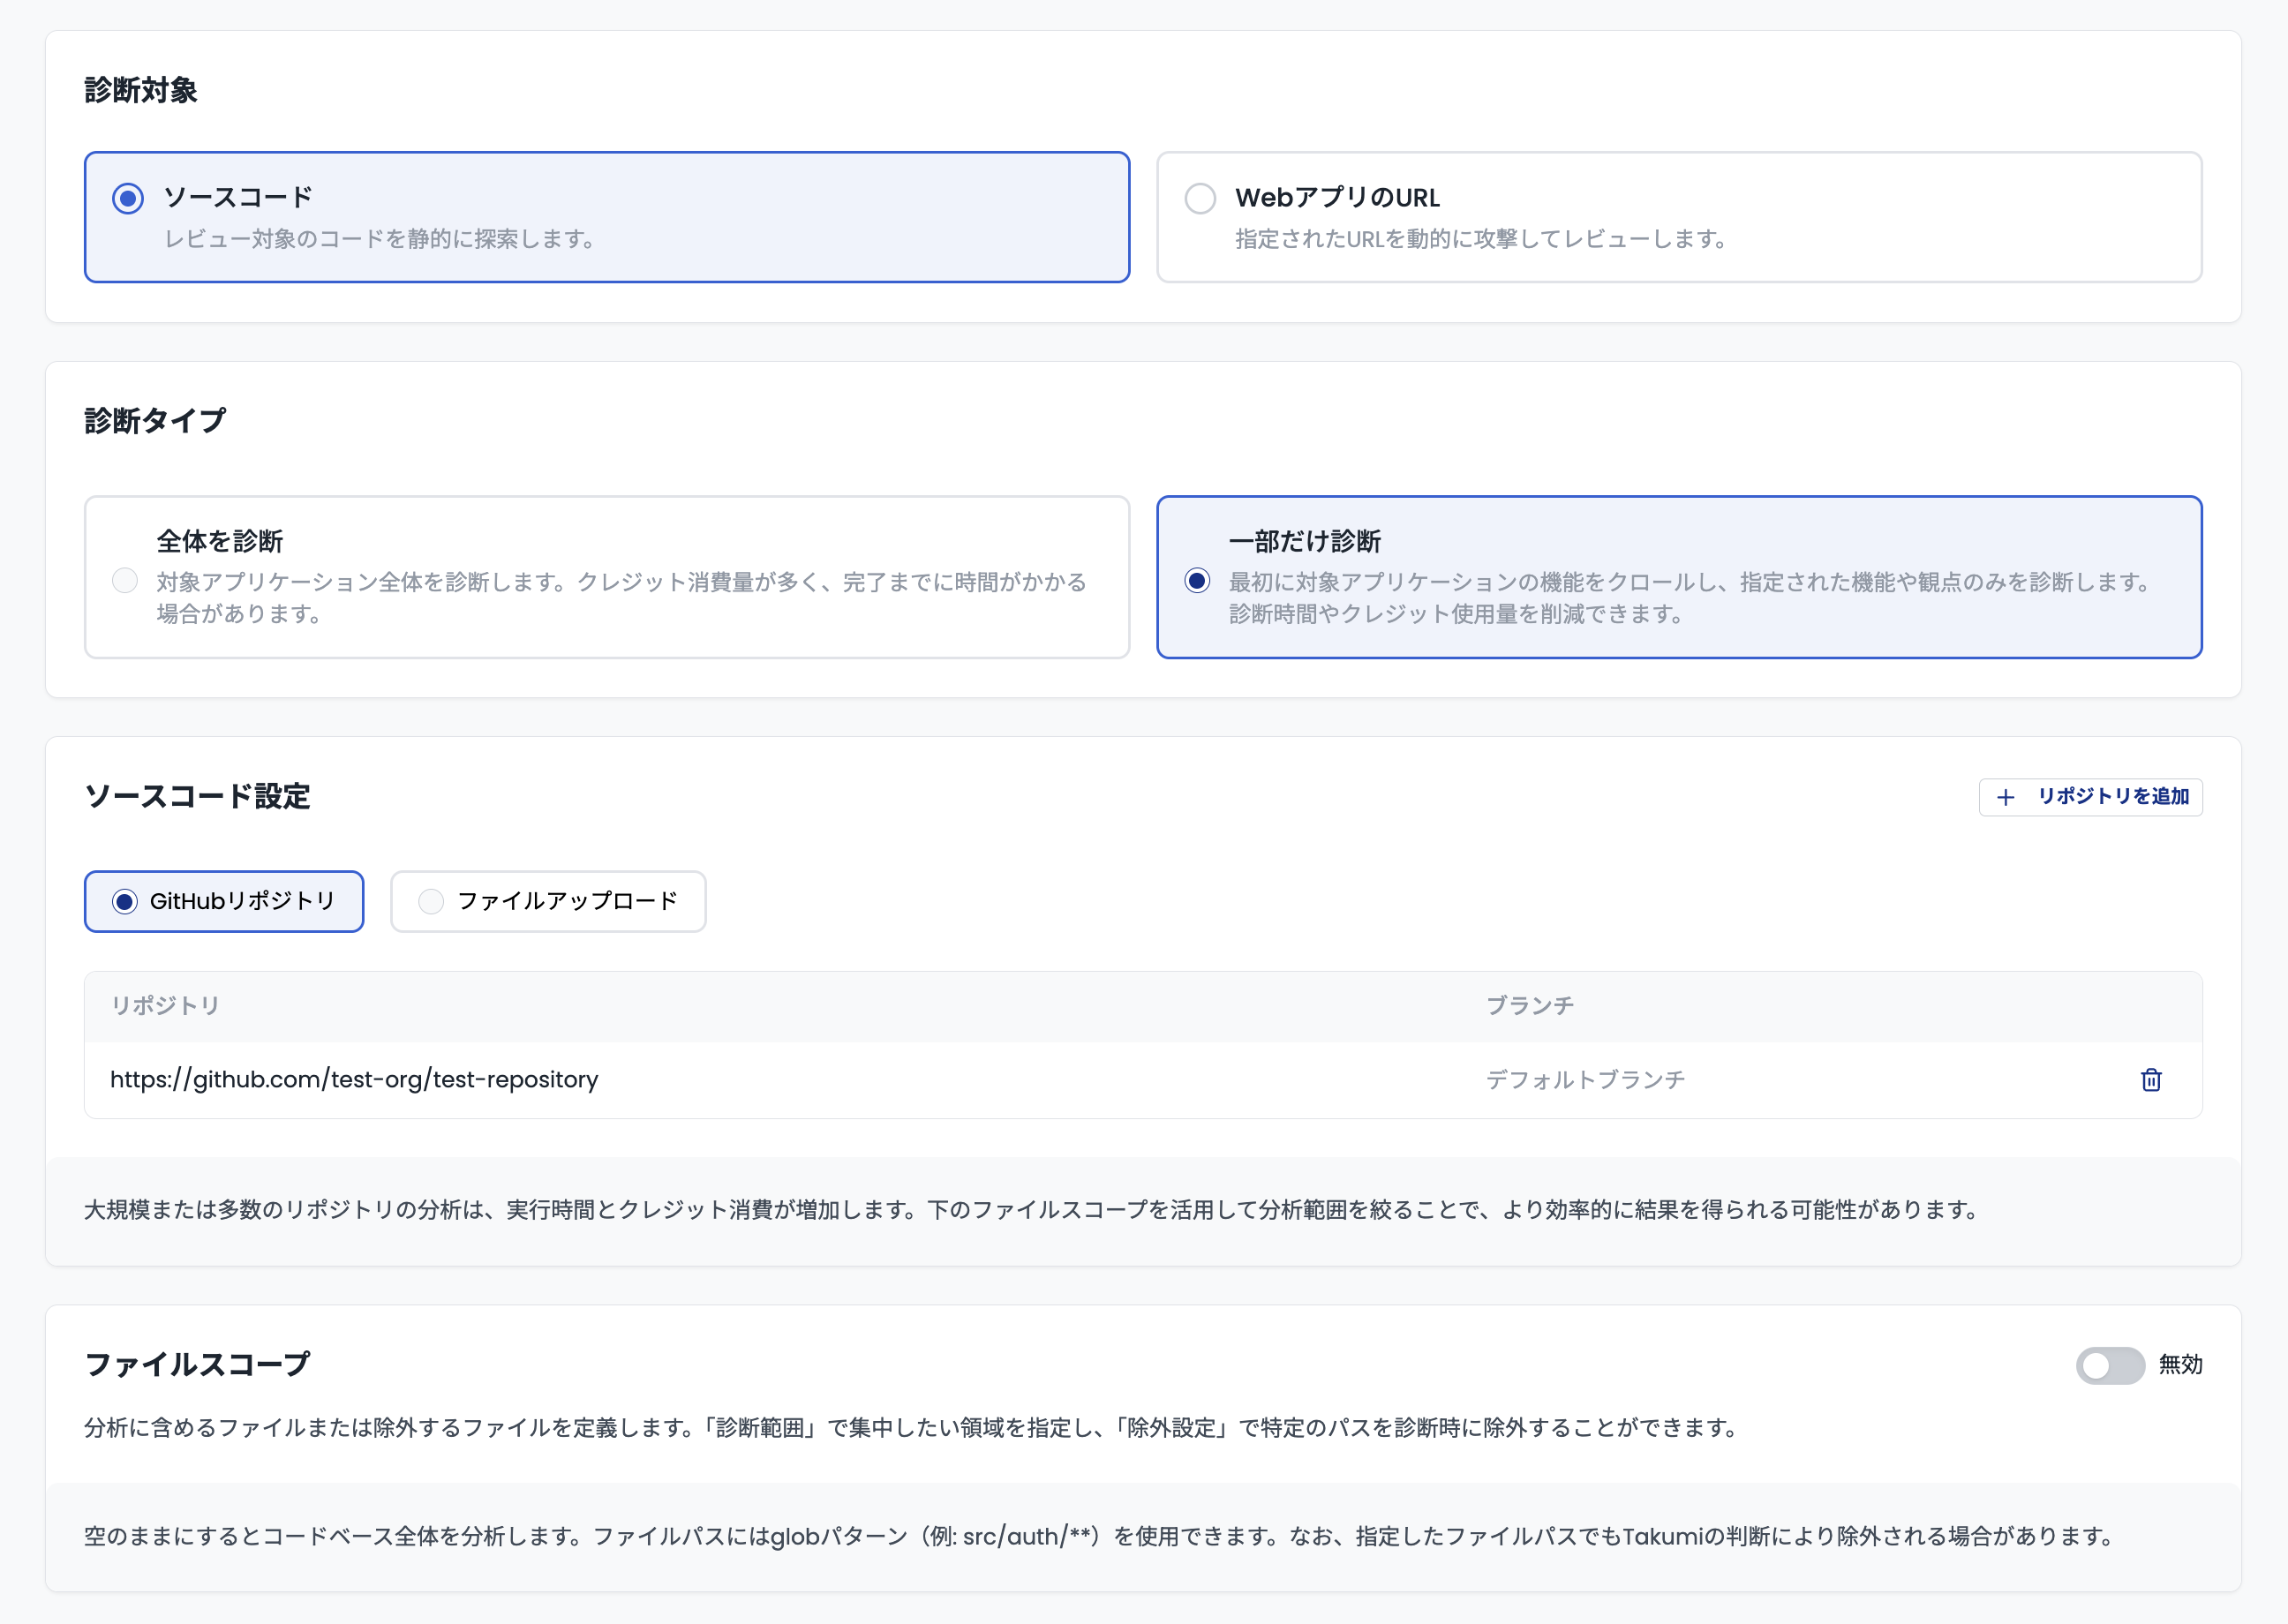This screenshot has height=1624, width=2288.
Task: Click the plus icon beside リポジトリを追加
Action: coord(2006,798)
